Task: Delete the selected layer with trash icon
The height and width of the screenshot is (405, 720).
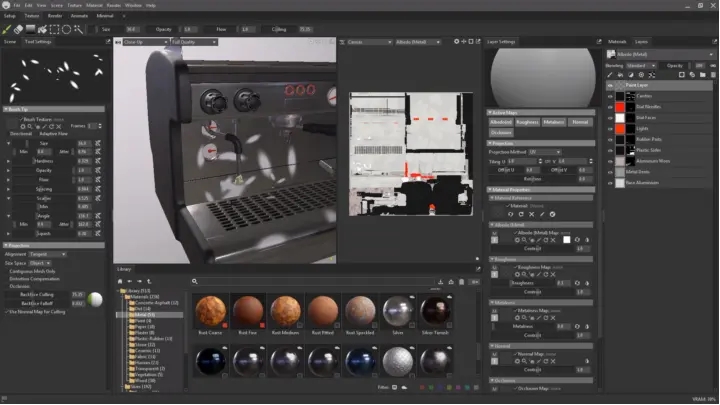Action: click(713, 75)
